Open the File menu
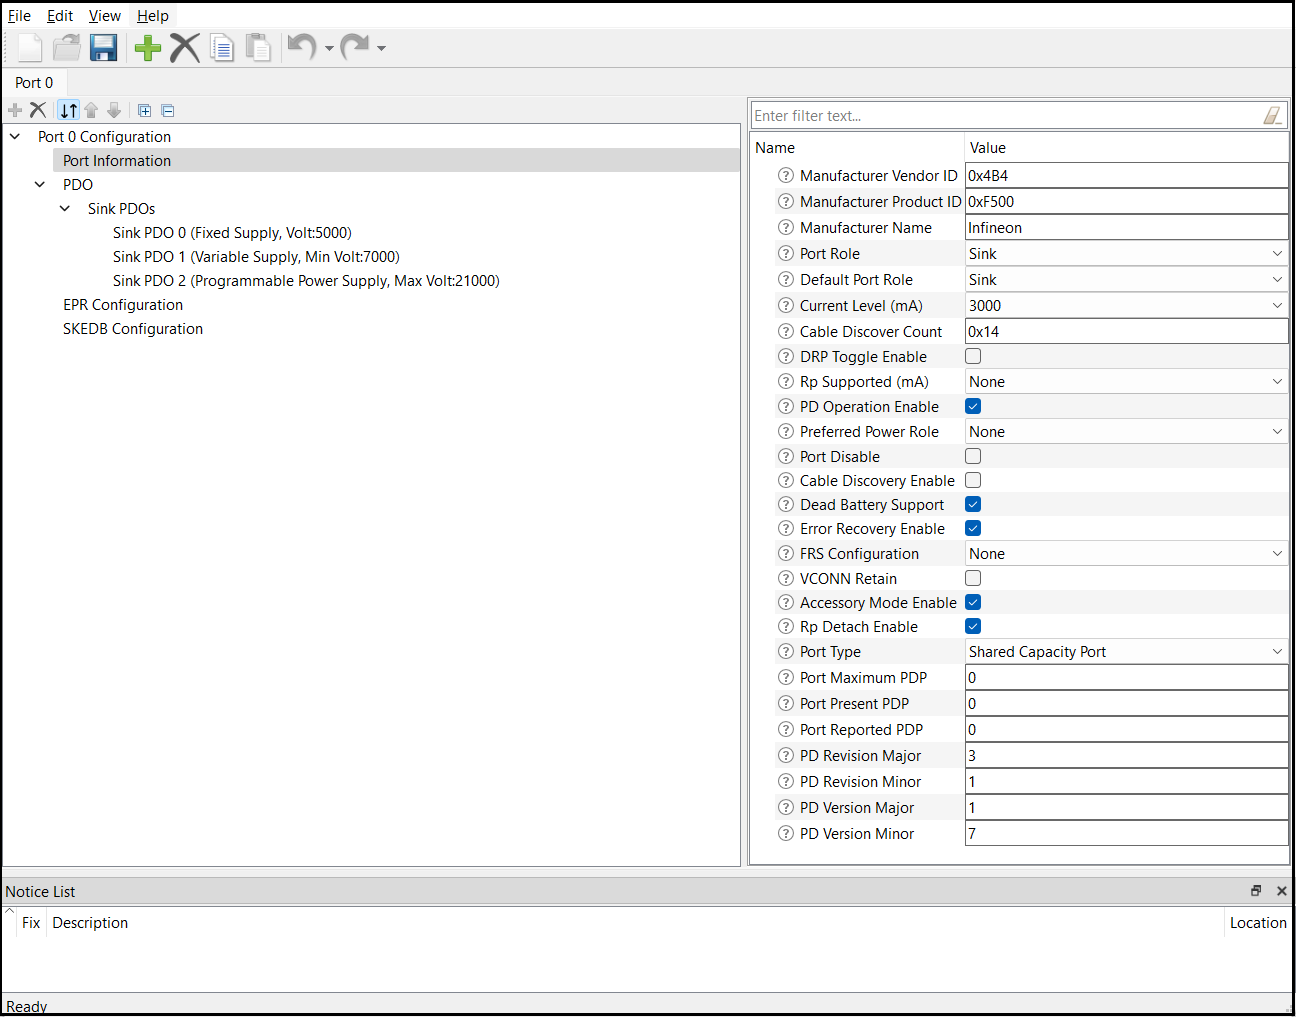The height and width of the screenshot is (1017, 1296). [19, 15]
